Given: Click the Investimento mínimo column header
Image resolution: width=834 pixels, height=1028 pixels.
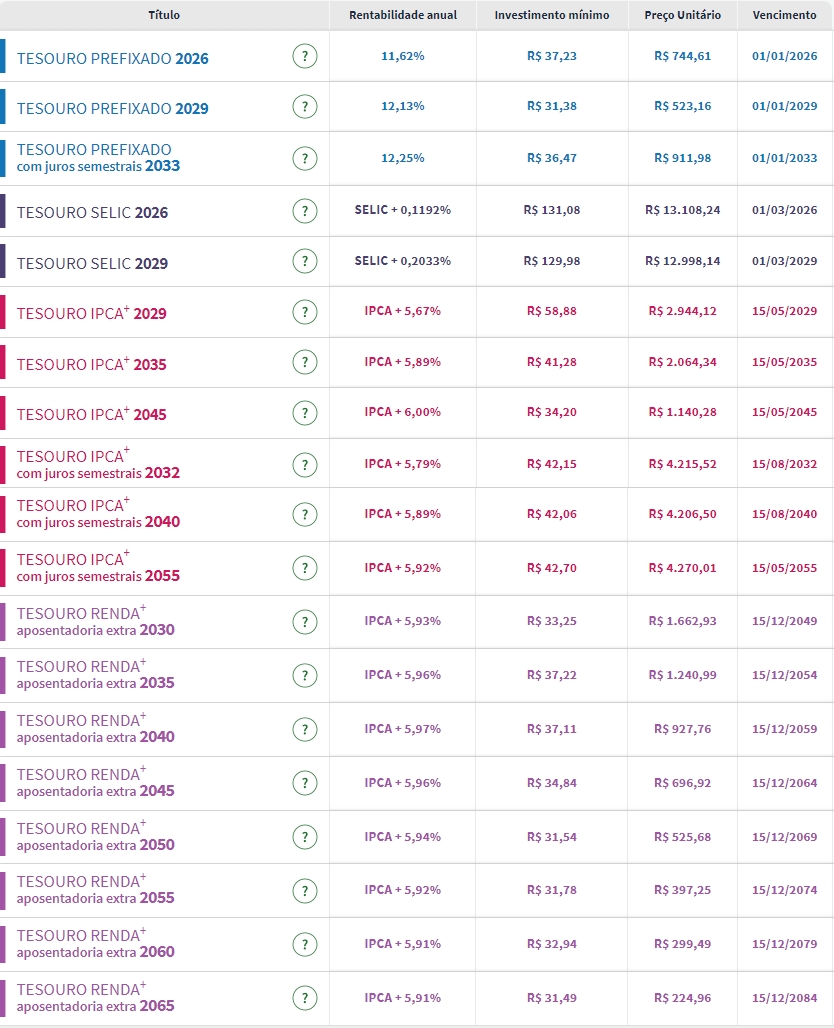Looking at the screenshot, I should pyautogui.click(x=552, y=16).
